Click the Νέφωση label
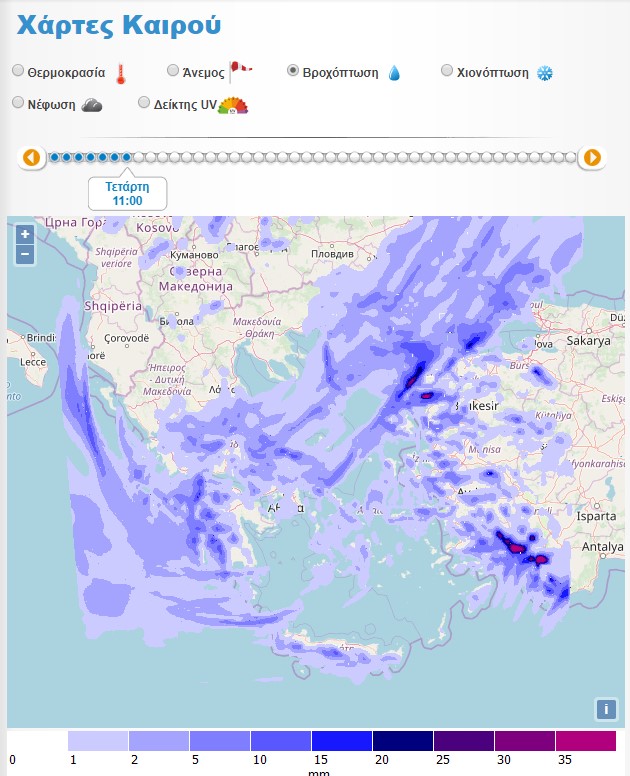 tap(51, 105)
